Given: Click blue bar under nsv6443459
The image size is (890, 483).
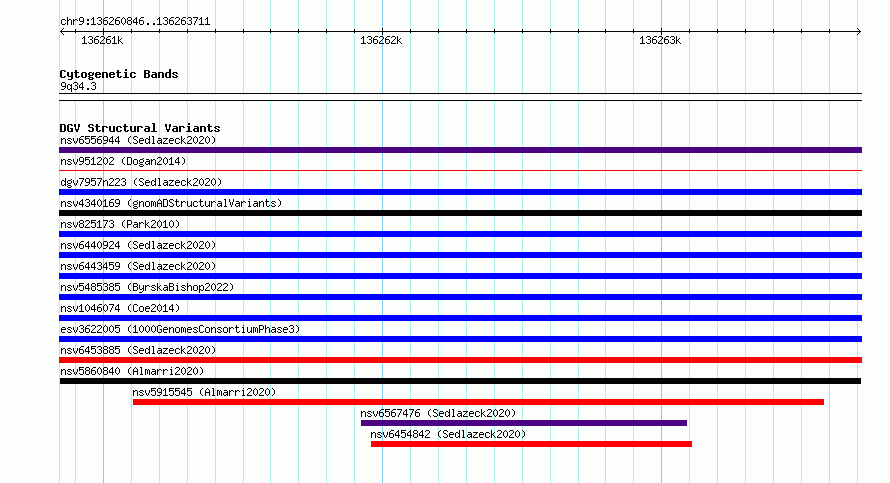Looking at the screenshot, I should 460,276.
